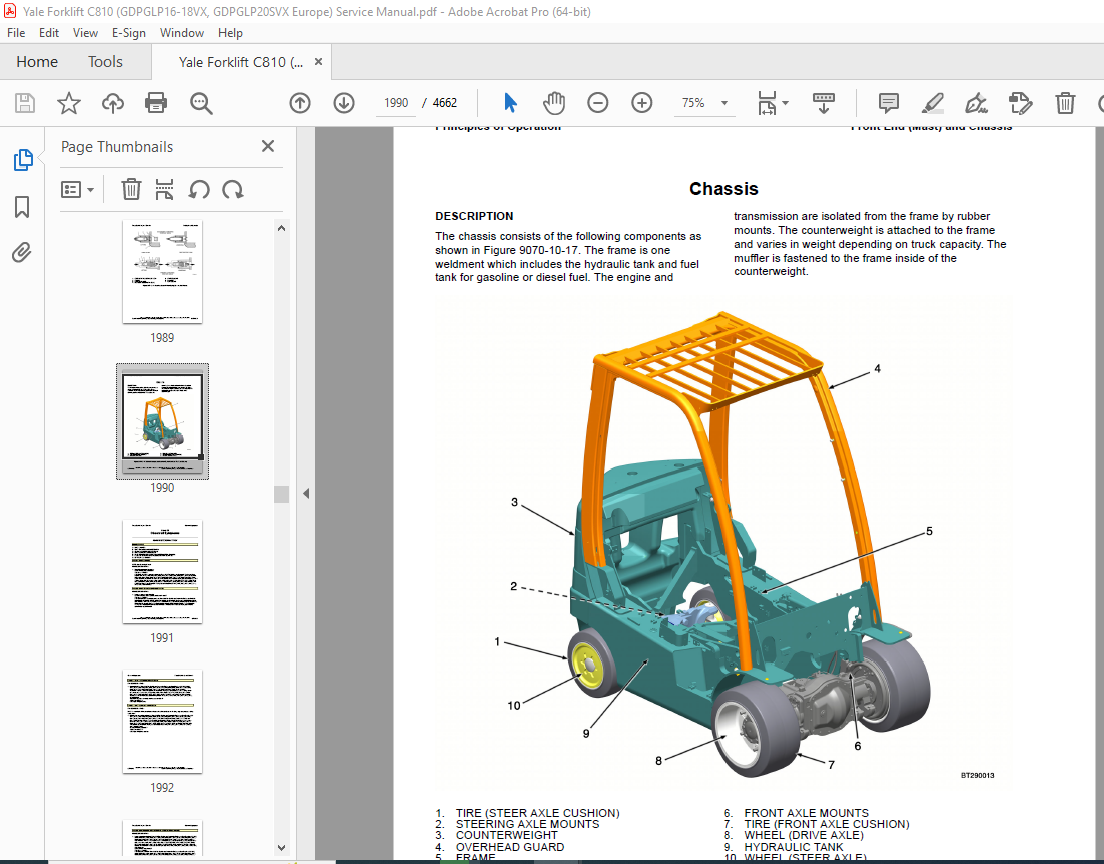Click the Page Thumbnails panel title
The image size is (1104, 864).
point(117,146)
